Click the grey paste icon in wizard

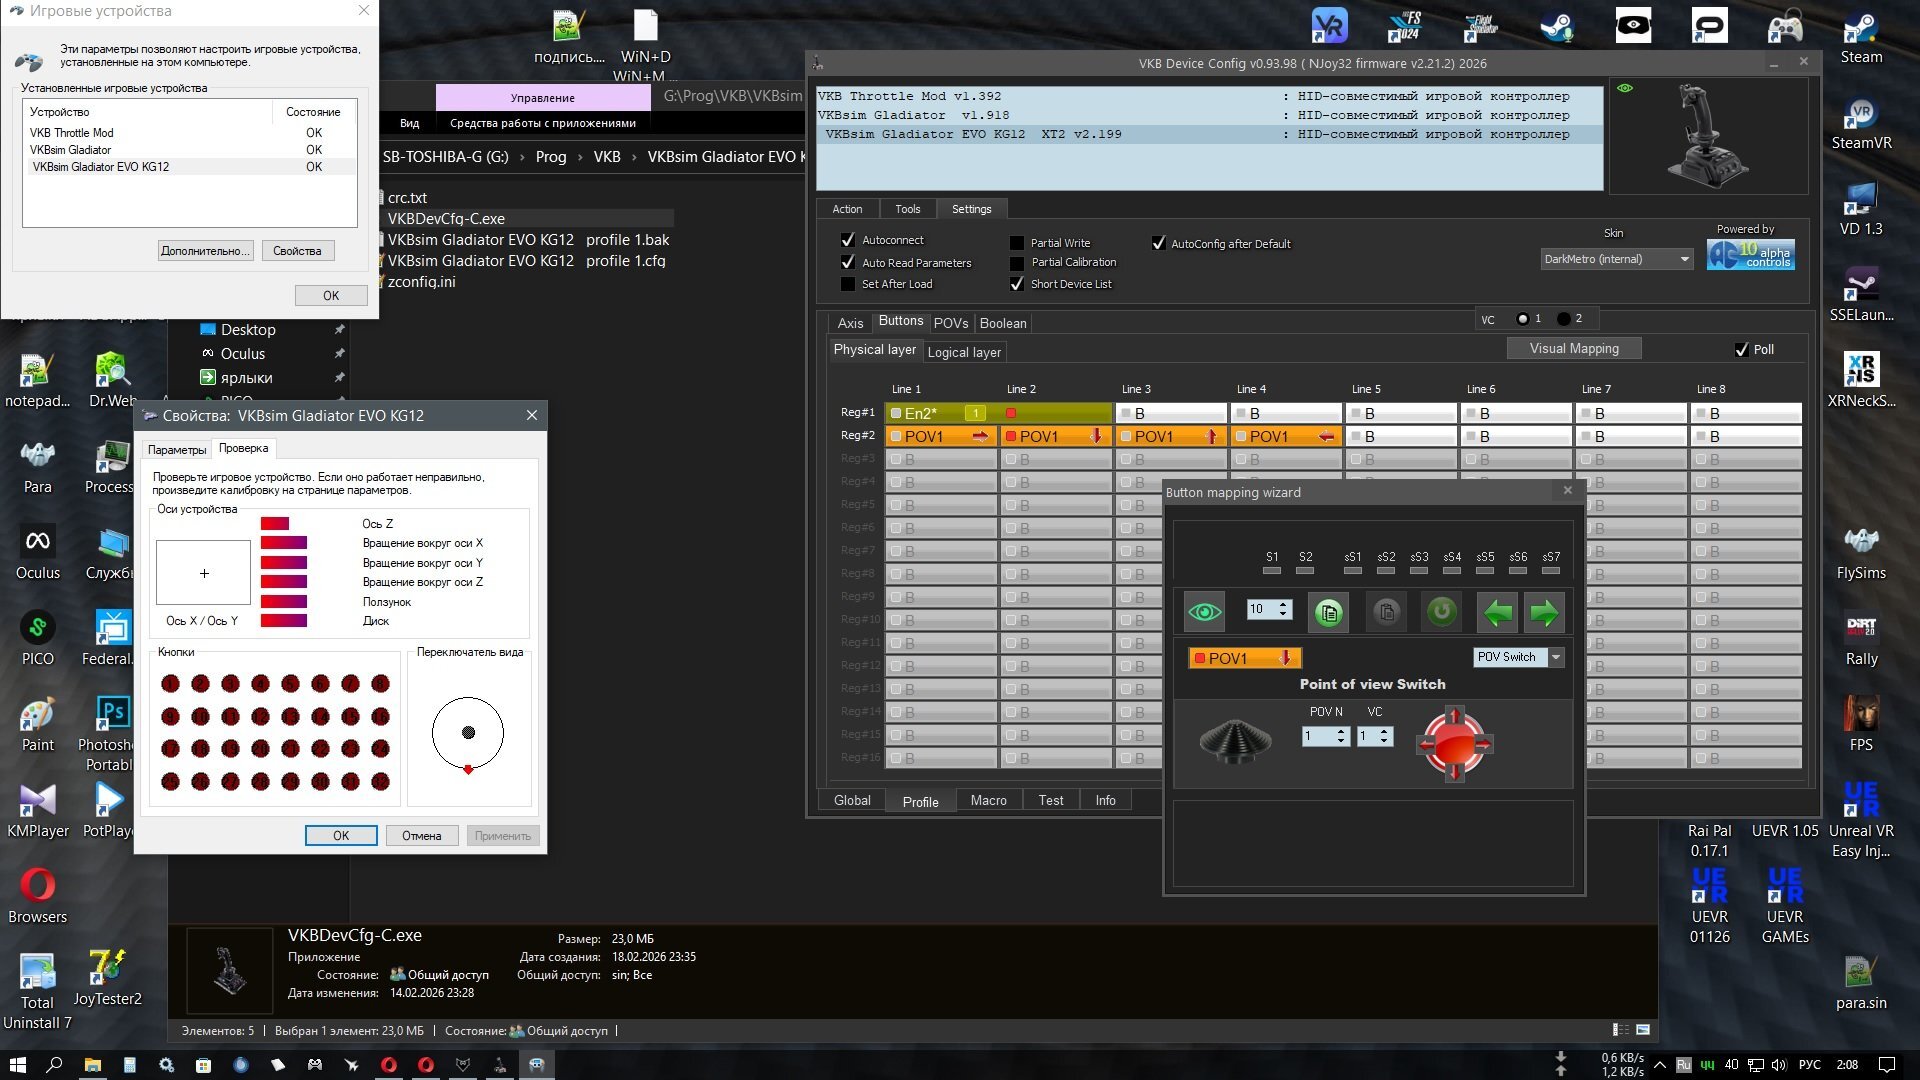[x=1386, y=612]
